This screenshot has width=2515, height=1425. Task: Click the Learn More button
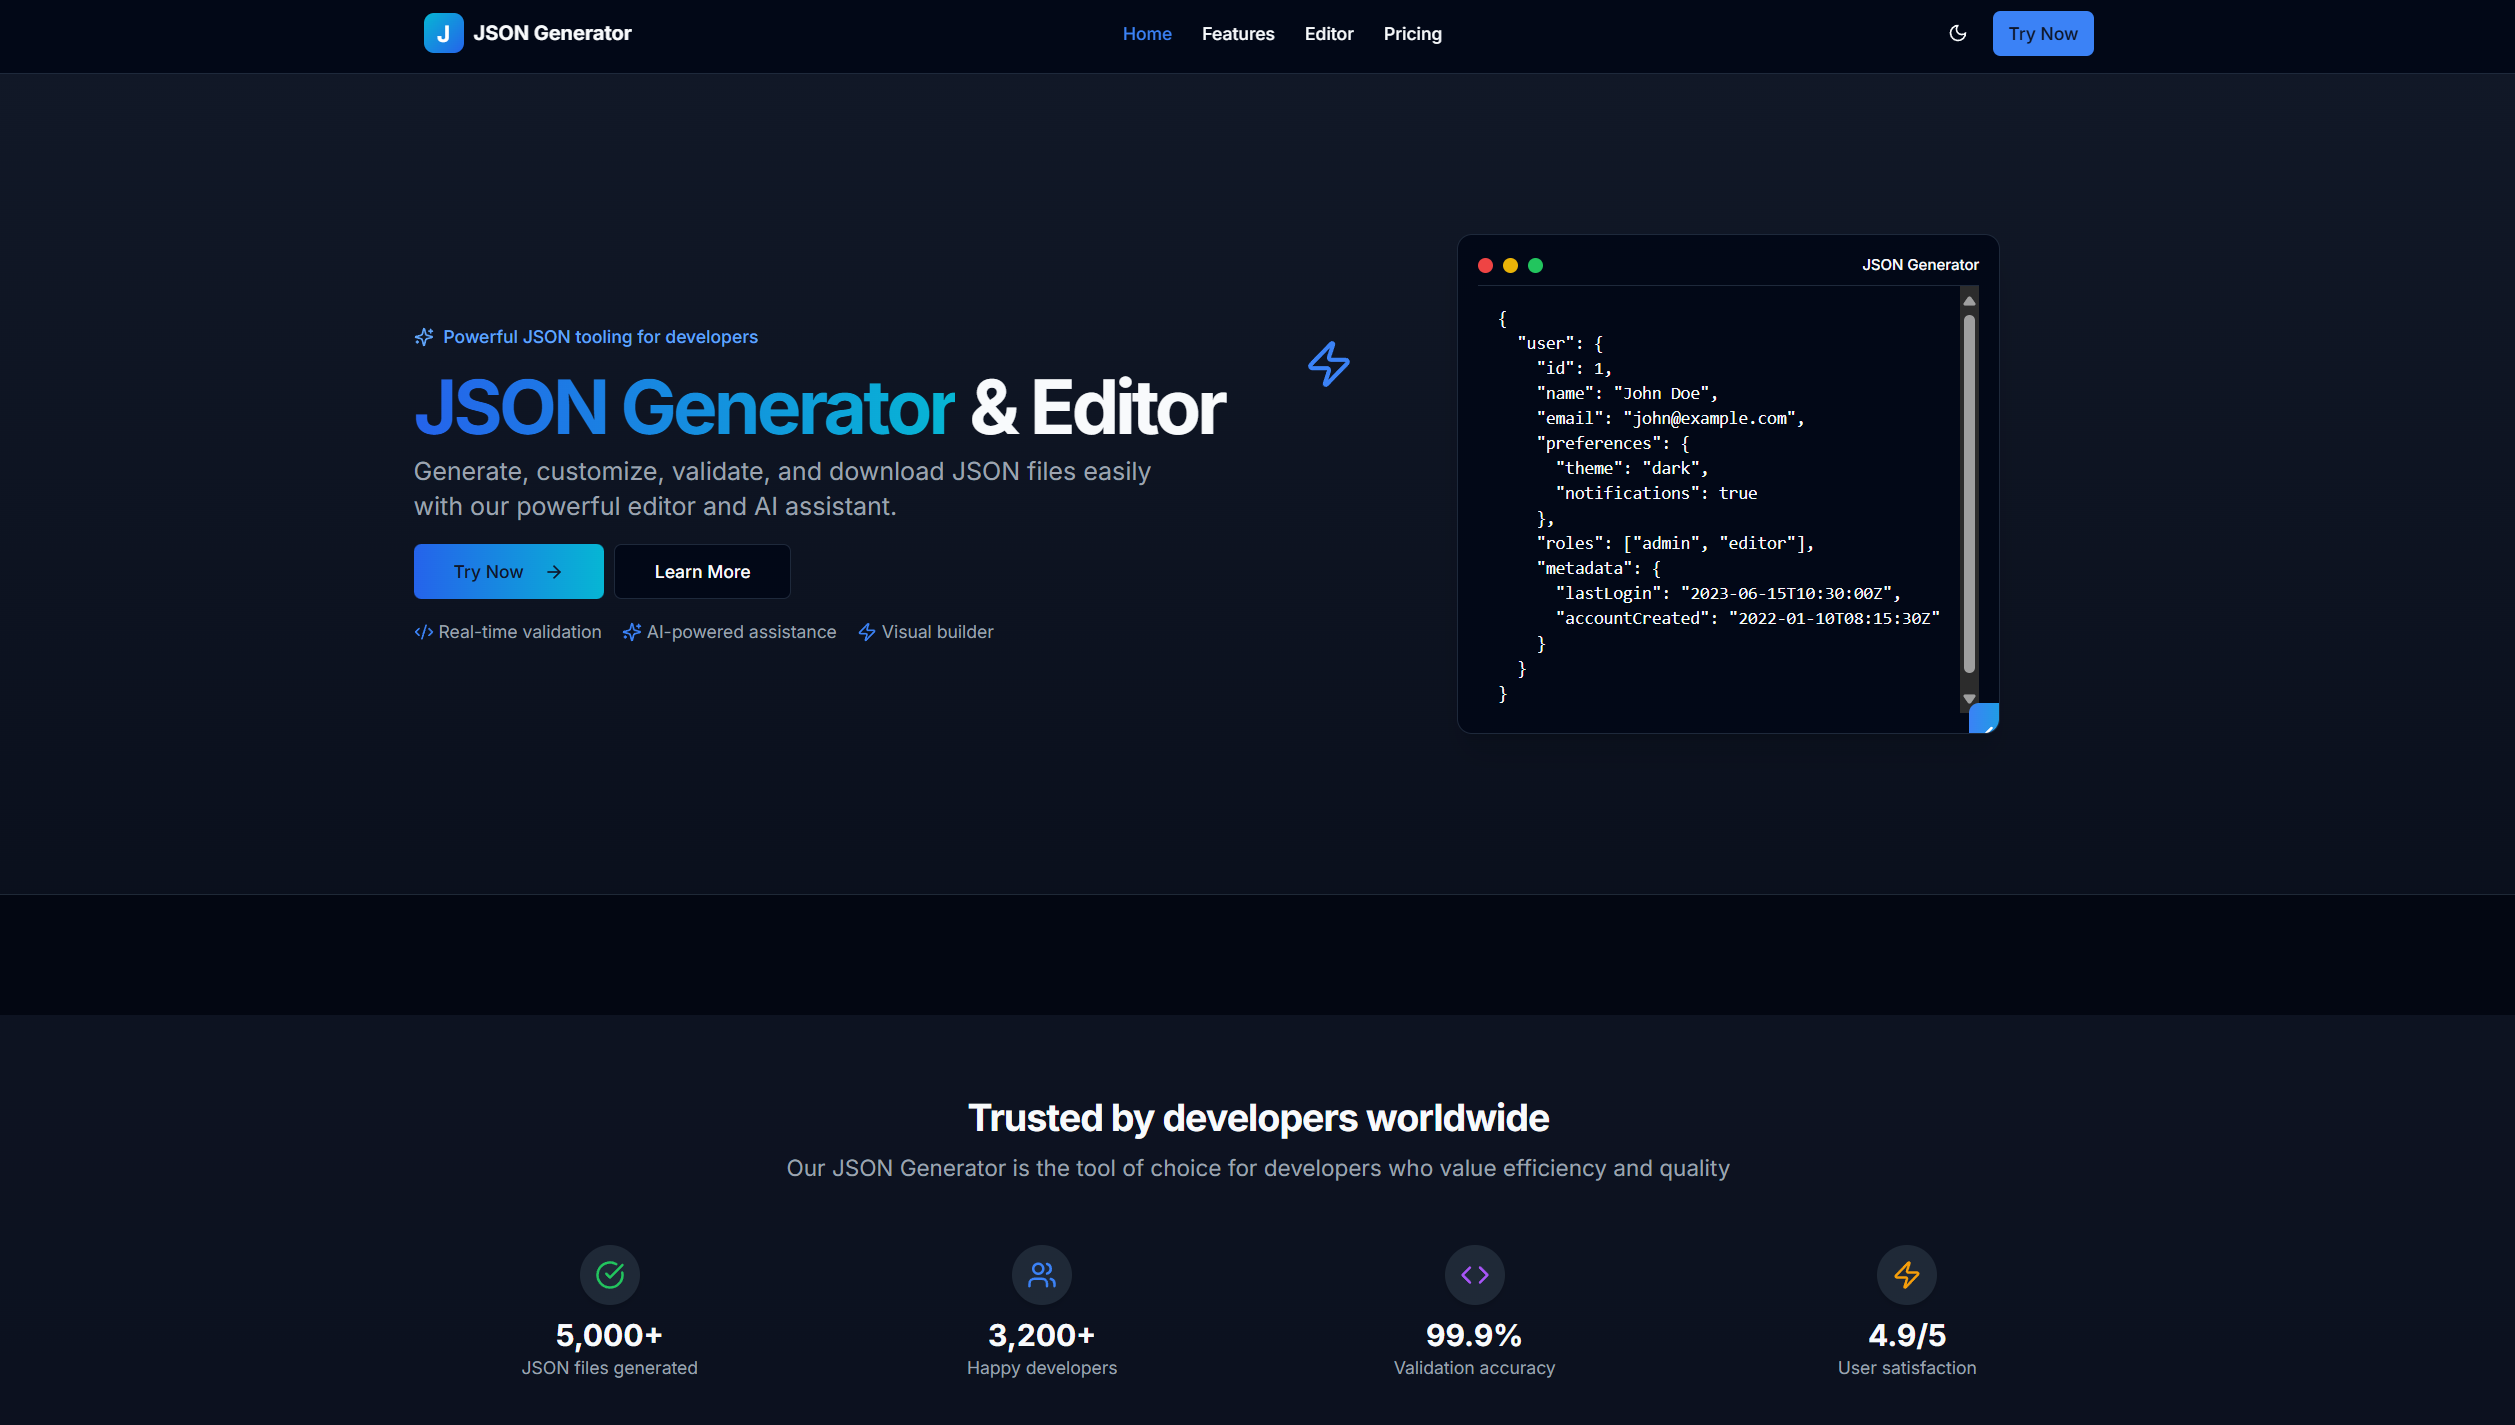pos(702,571)
